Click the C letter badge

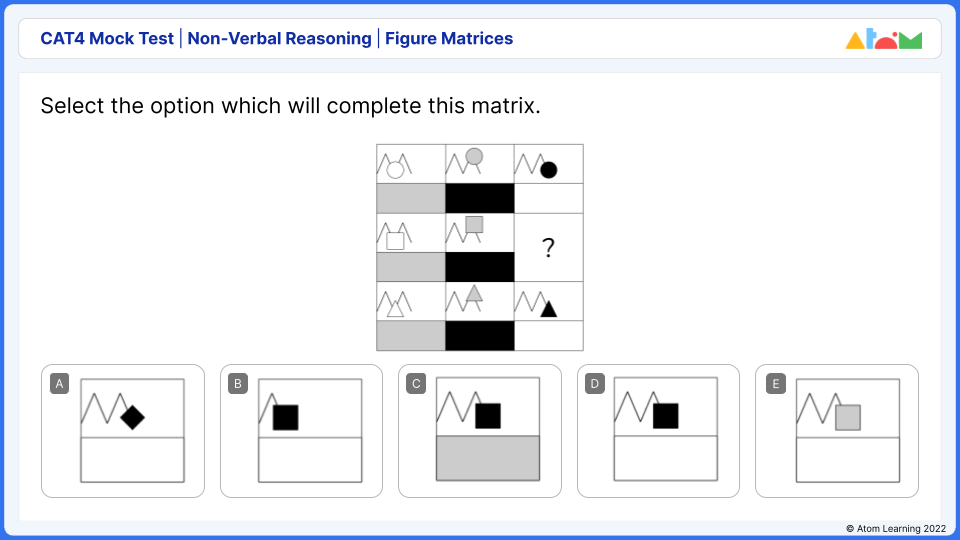coord(416,384)
